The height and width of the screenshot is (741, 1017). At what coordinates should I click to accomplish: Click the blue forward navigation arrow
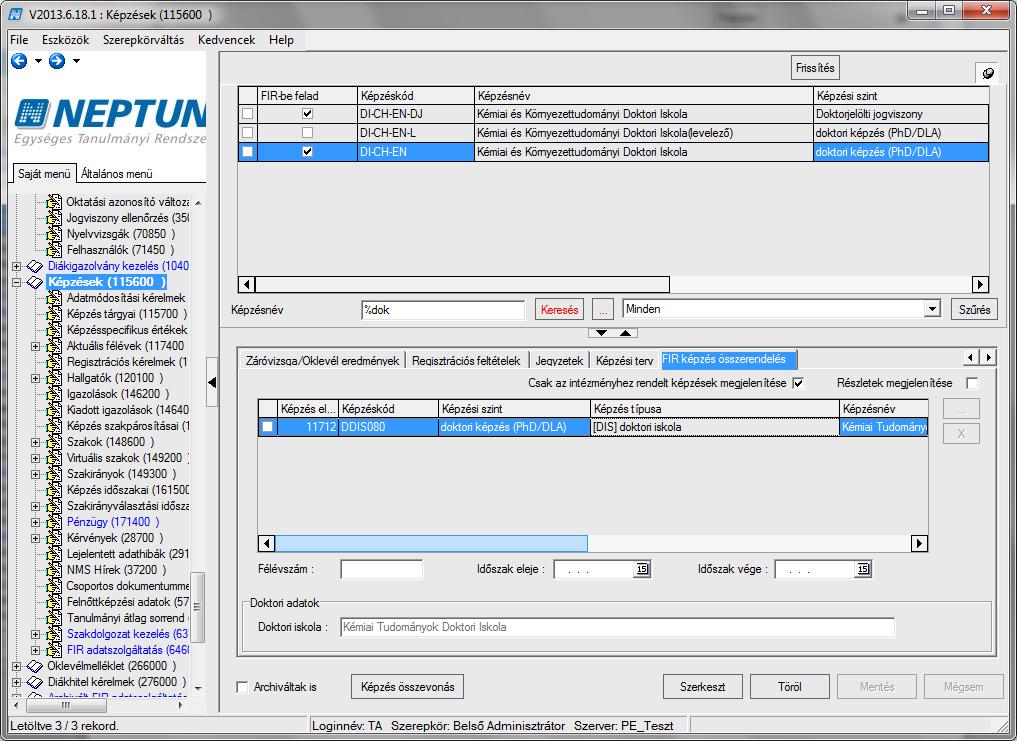pos(57,61)
